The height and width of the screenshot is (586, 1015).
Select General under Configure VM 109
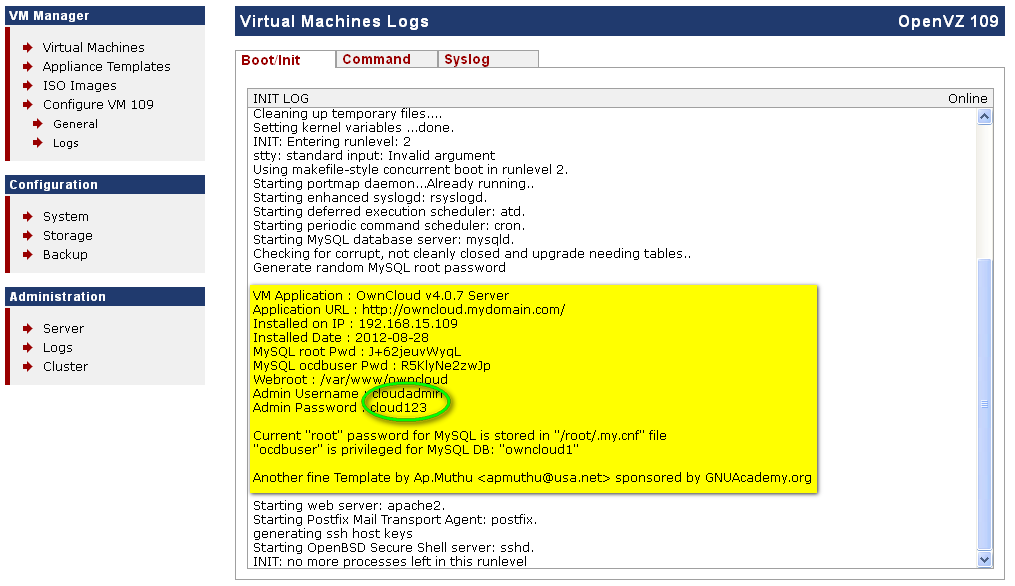[x=75, y=124]
